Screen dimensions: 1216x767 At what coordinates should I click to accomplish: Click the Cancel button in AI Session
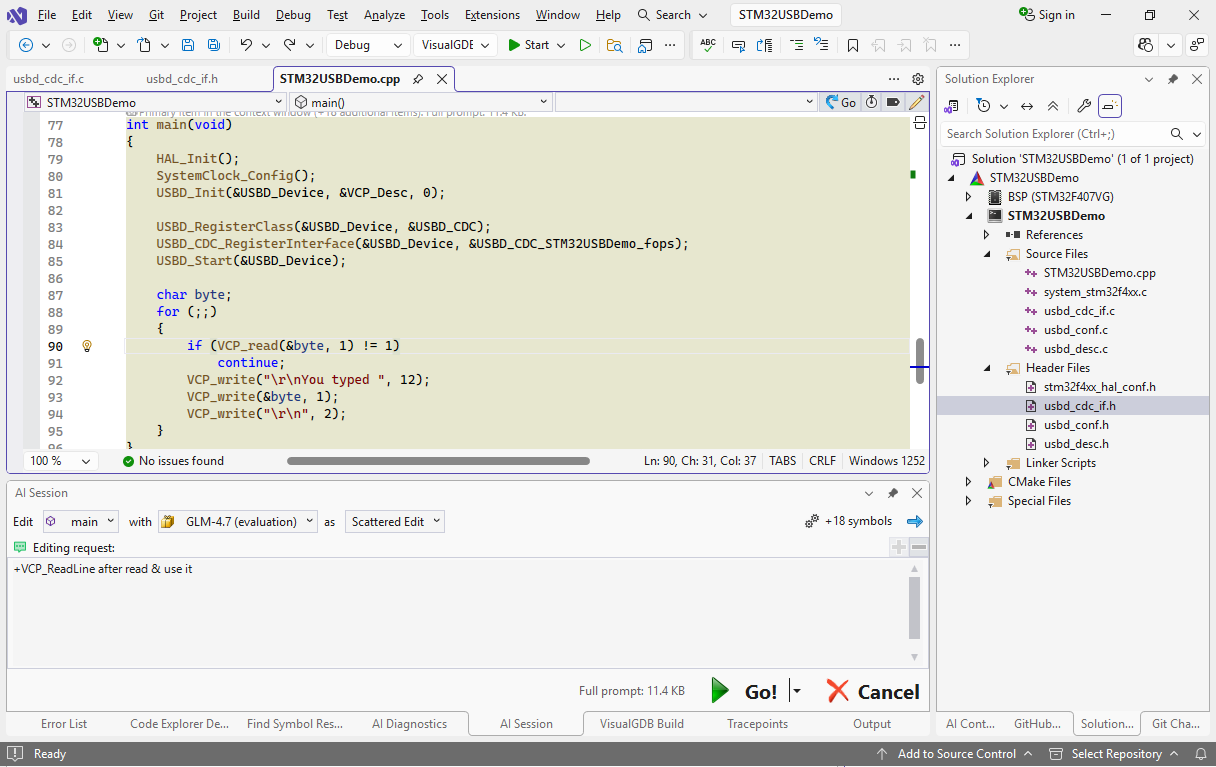873,691
